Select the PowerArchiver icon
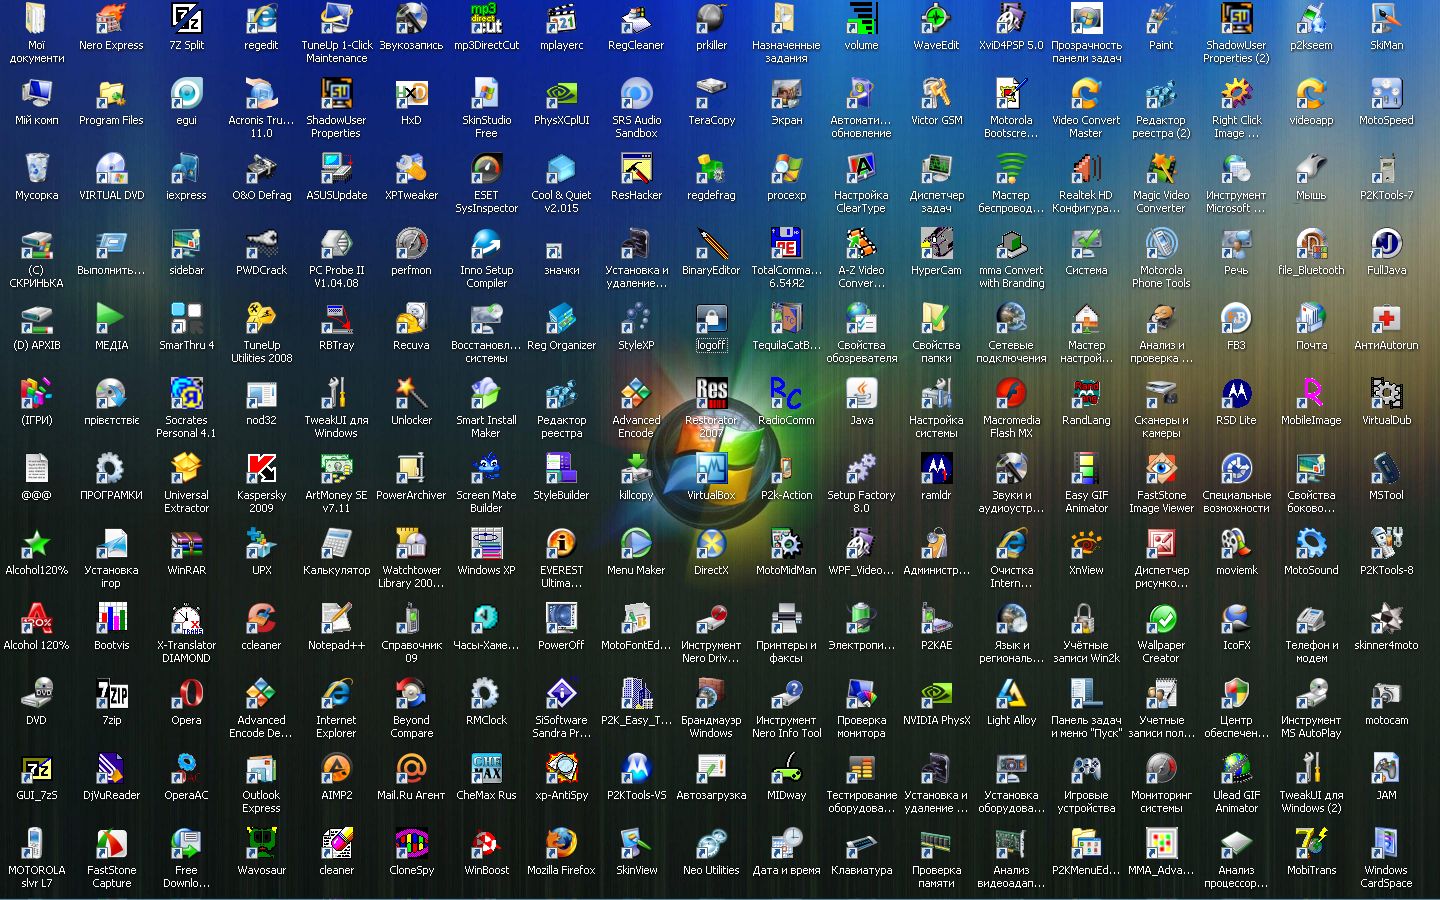Screen dimensions: 1440x900 click(411, 468)
